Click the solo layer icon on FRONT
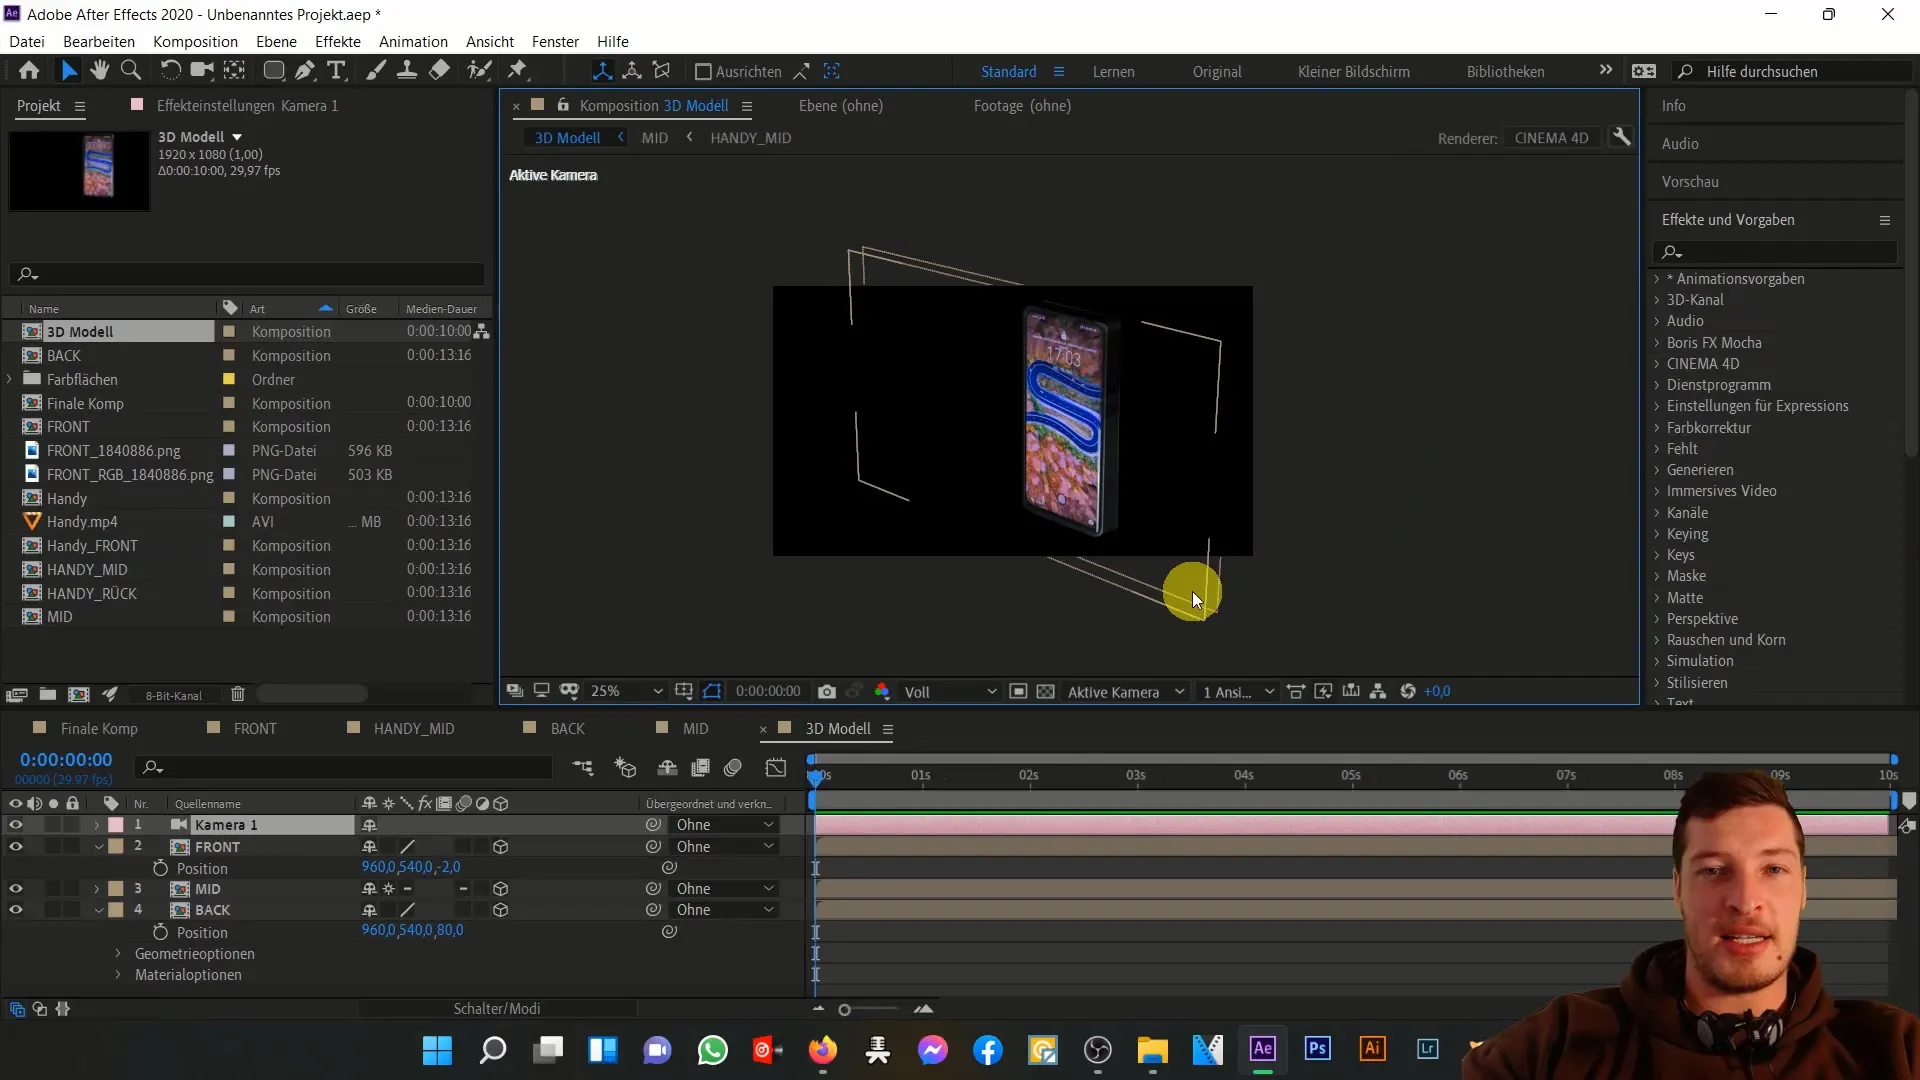 click(51, 845)
